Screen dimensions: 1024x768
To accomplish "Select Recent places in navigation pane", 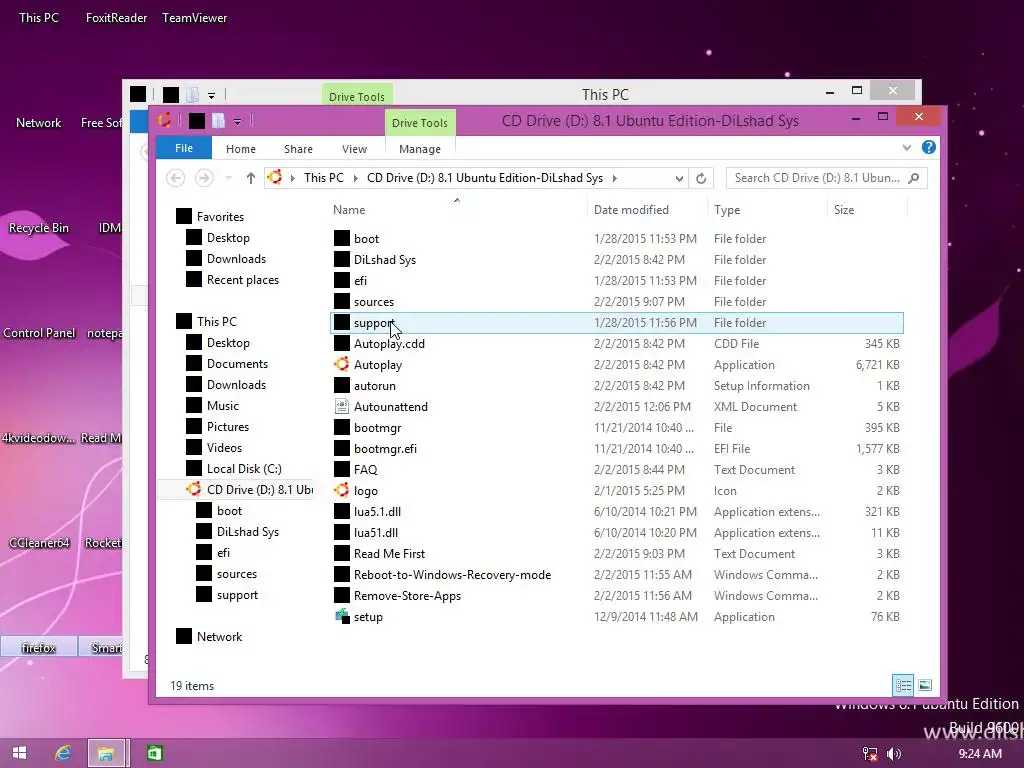I will 243,280.
